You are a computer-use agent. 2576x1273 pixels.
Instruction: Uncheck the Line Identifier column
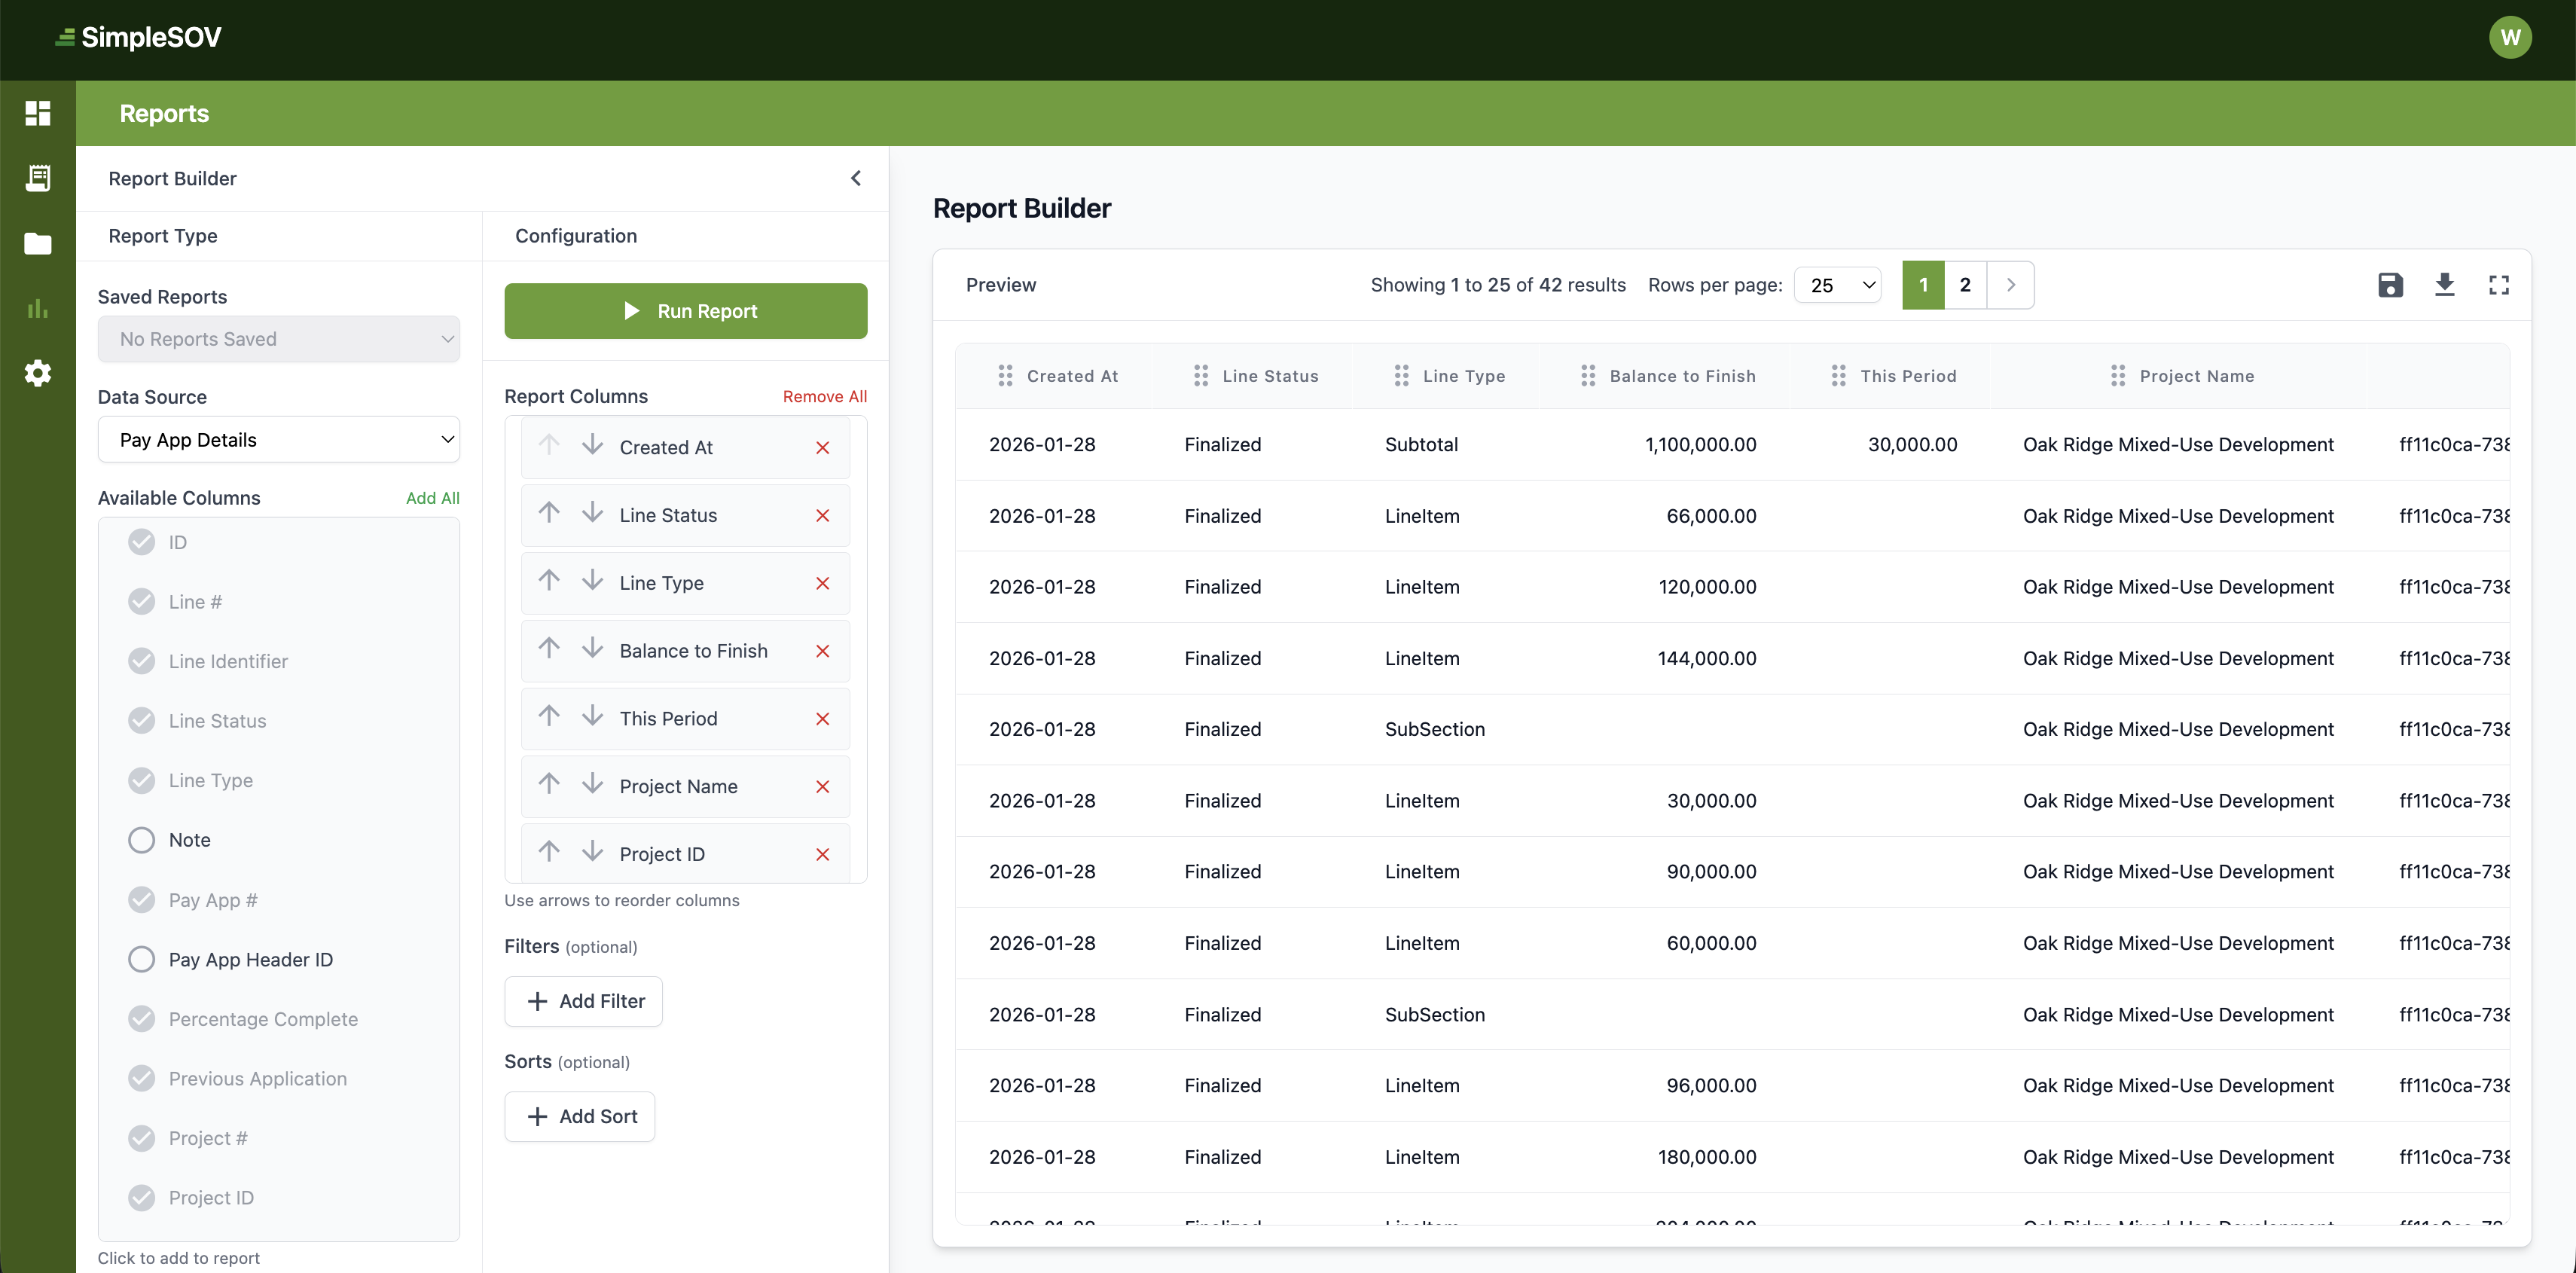pos(142,661)
